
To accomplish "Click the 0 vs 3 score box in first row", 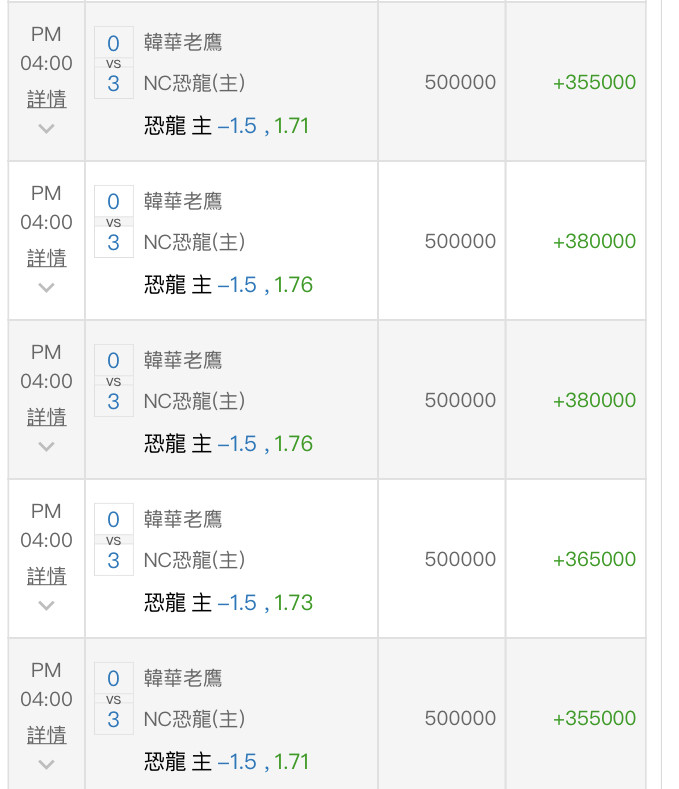I will [x=114, y=62].
